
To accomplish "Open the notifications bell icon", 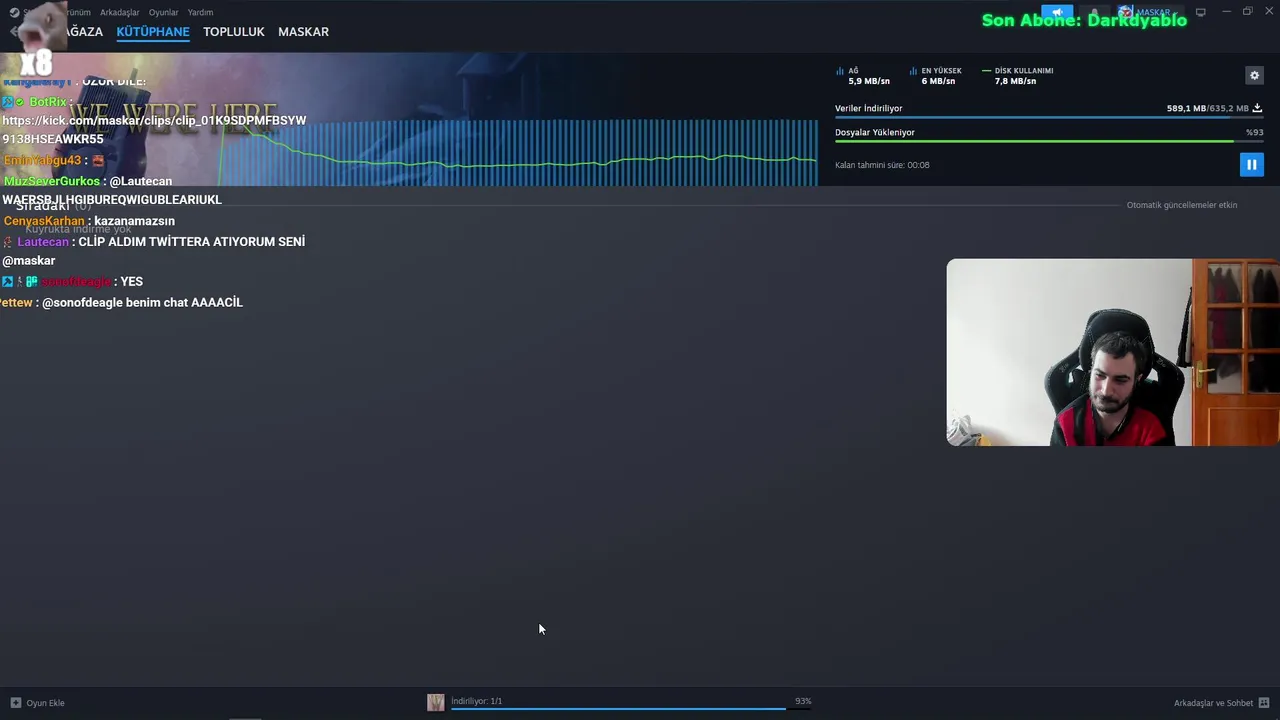I will point(1093,12).
